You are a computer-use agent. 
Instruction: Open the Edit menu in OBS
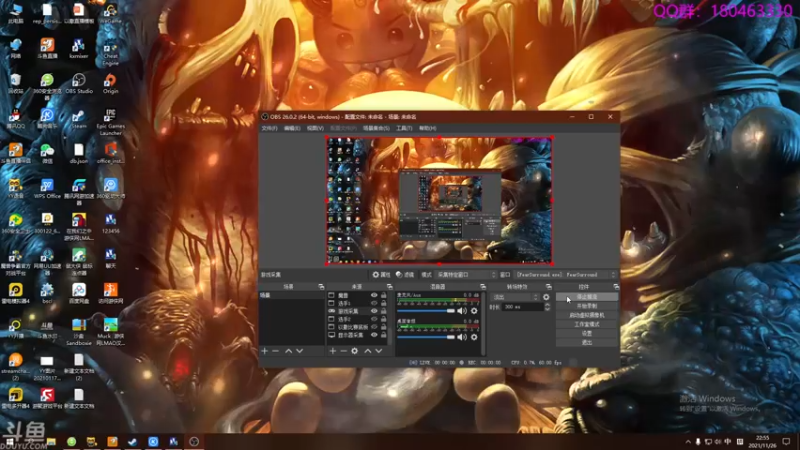tap(292, 128)
